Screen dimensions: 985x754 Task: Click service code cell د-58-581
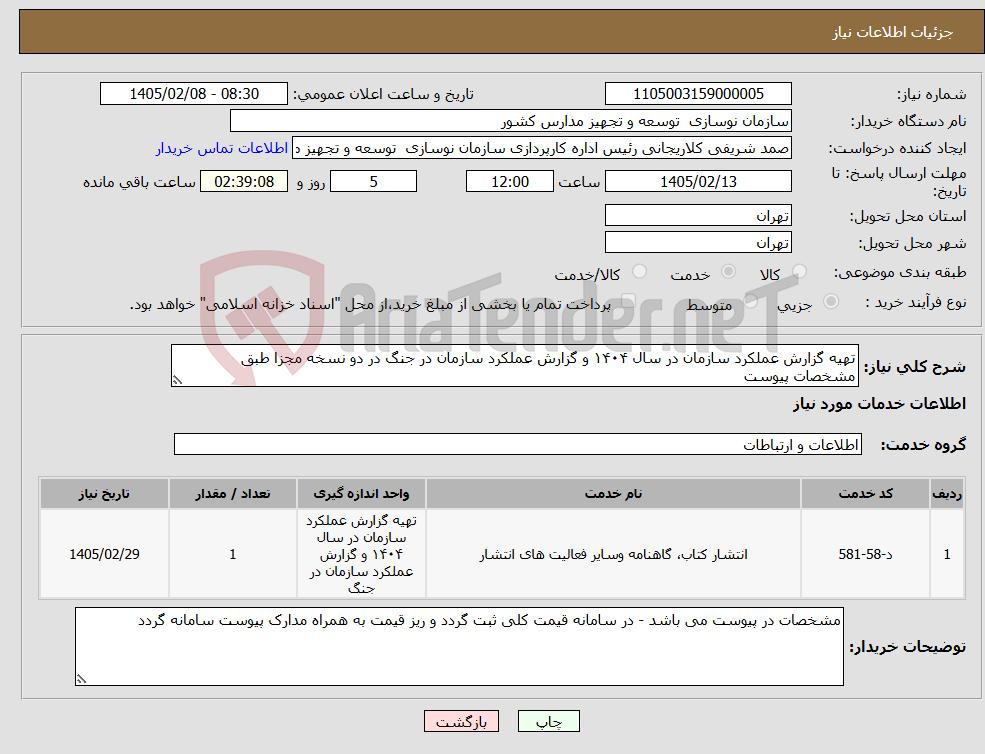865,554
